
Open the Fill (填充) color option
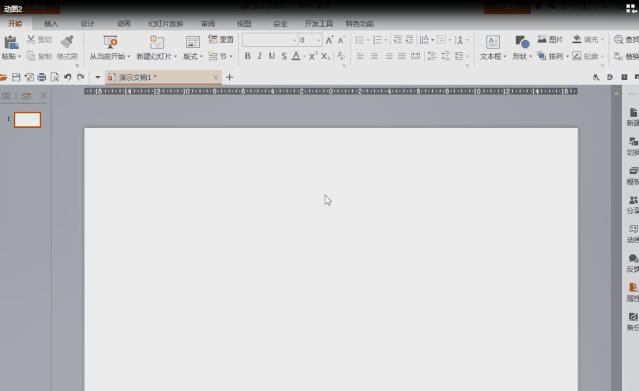588,40
